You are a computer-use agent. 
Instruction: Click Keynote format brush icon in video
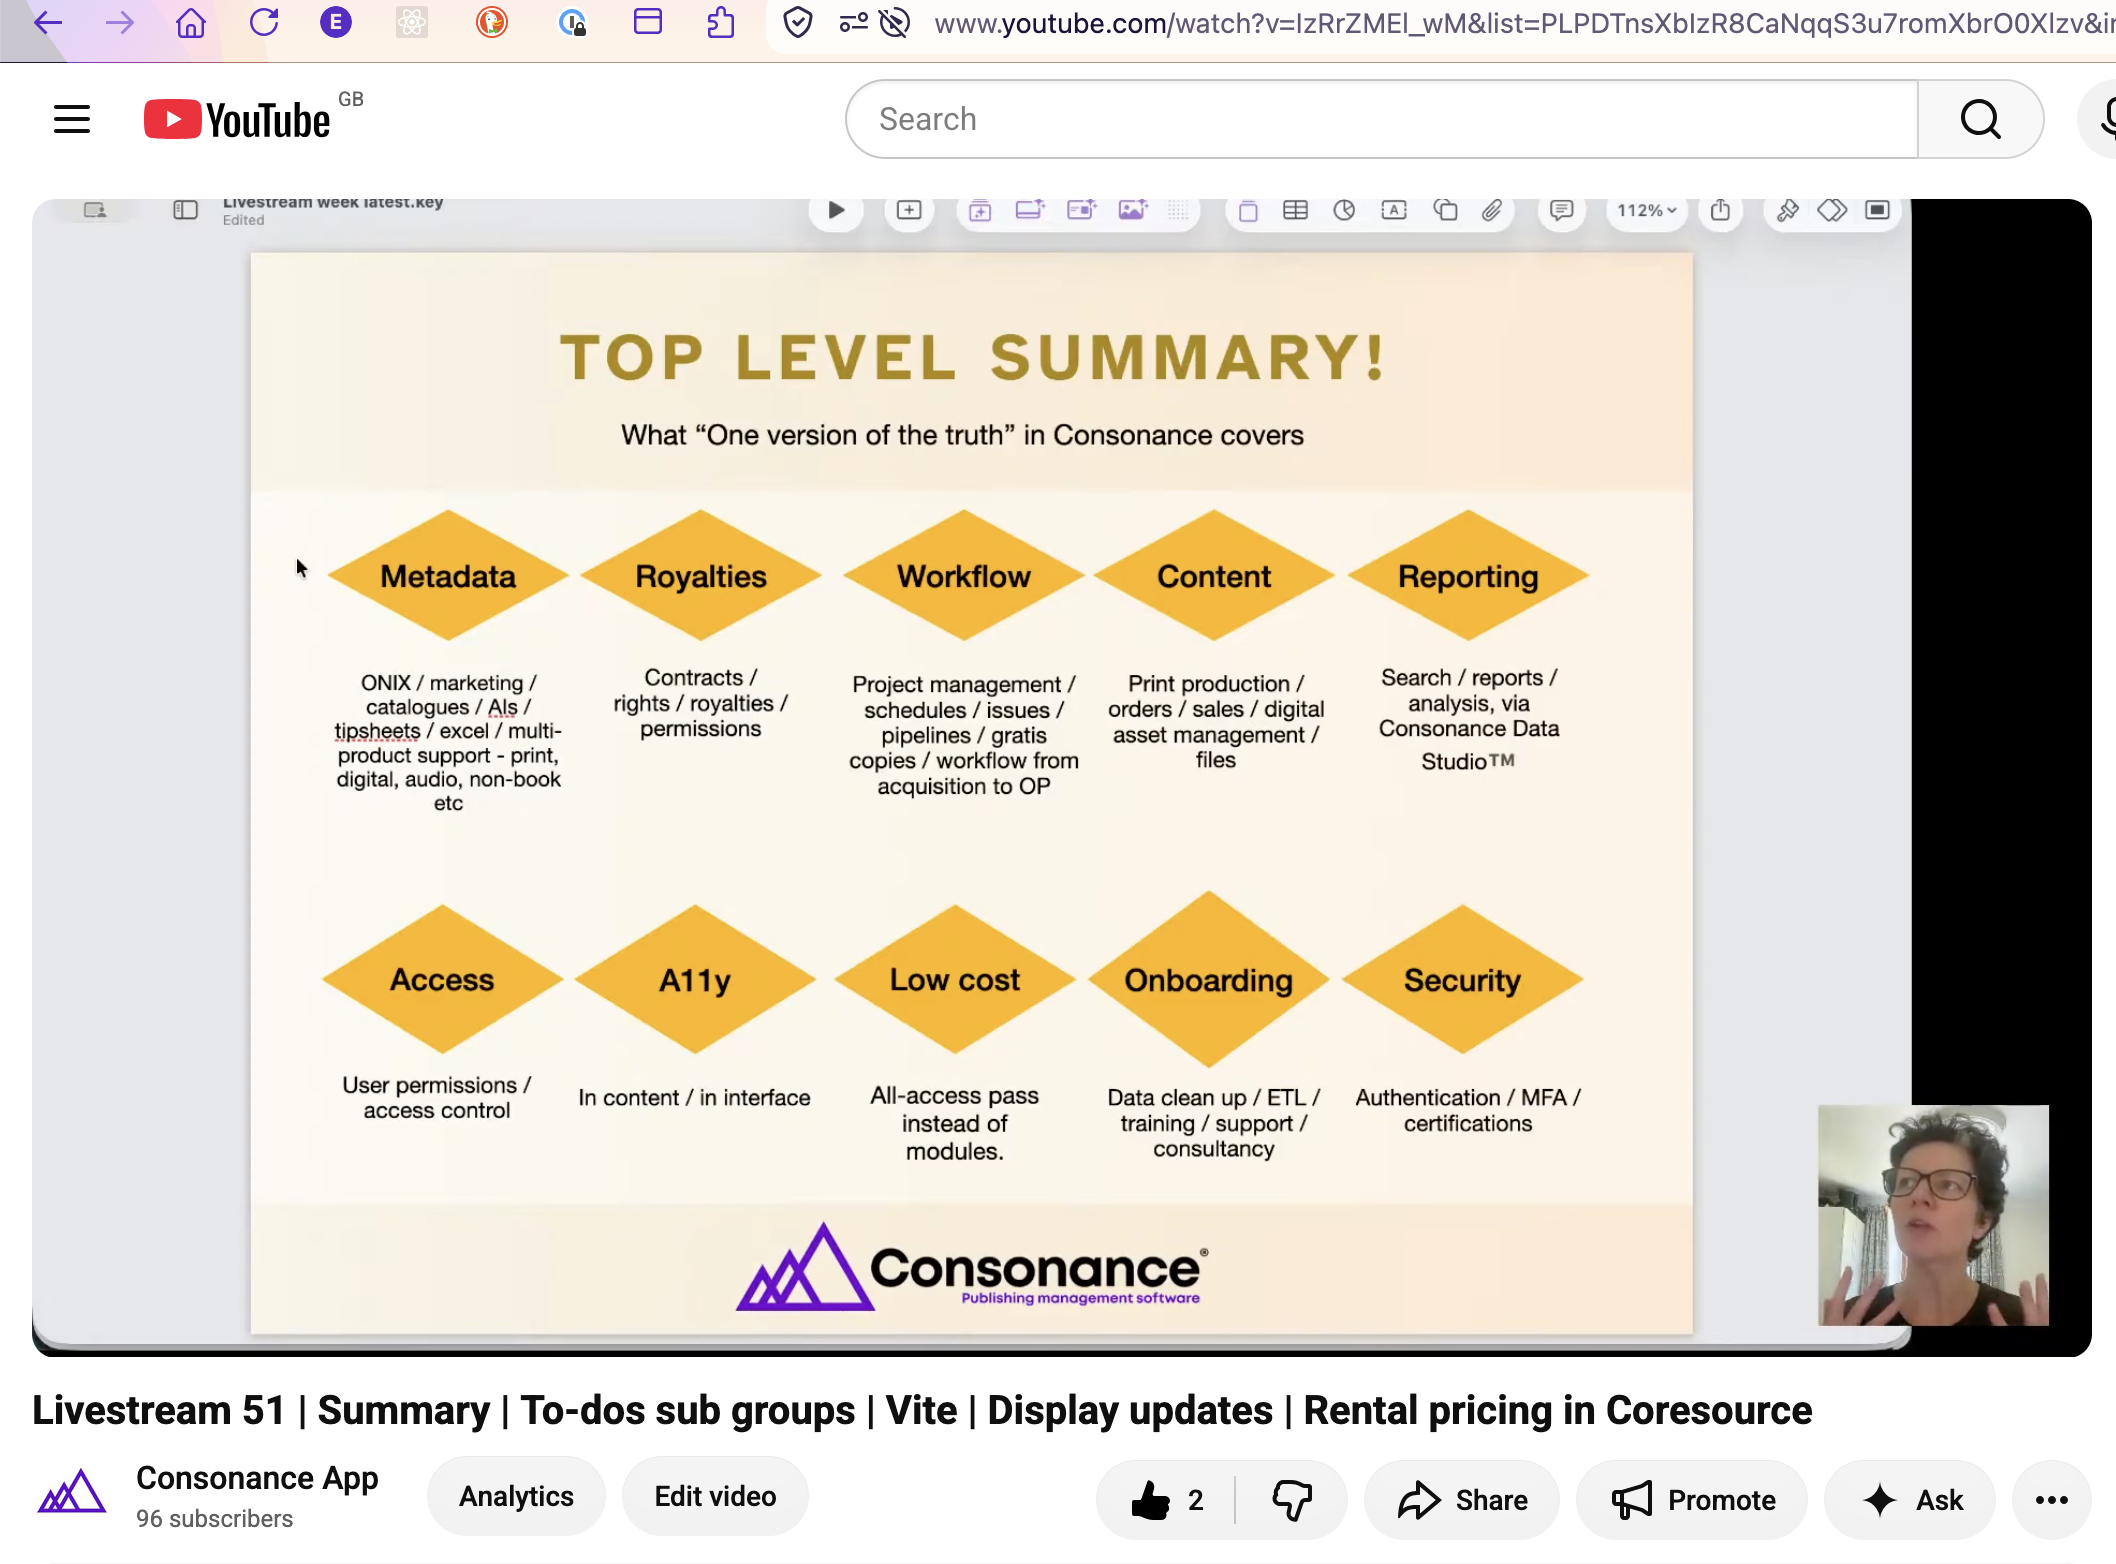[1788, 210]
